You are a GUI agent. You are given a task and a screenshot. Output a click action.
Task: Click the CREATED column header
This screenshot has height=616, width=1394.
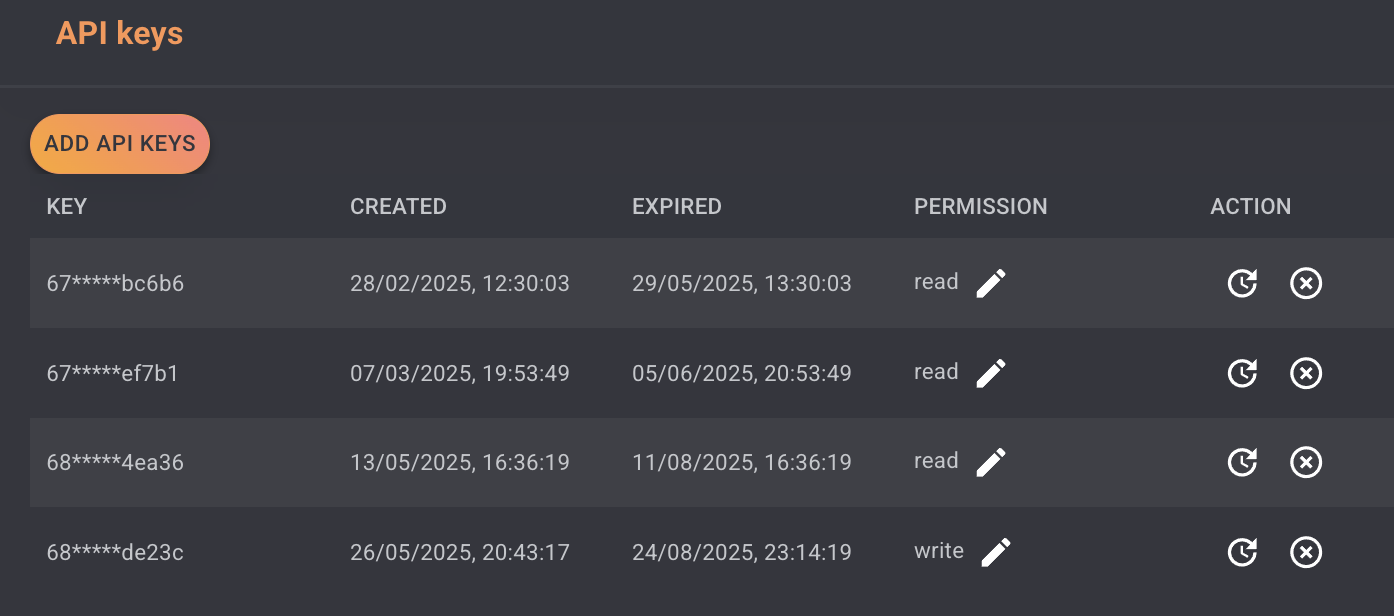click(398, 207)
